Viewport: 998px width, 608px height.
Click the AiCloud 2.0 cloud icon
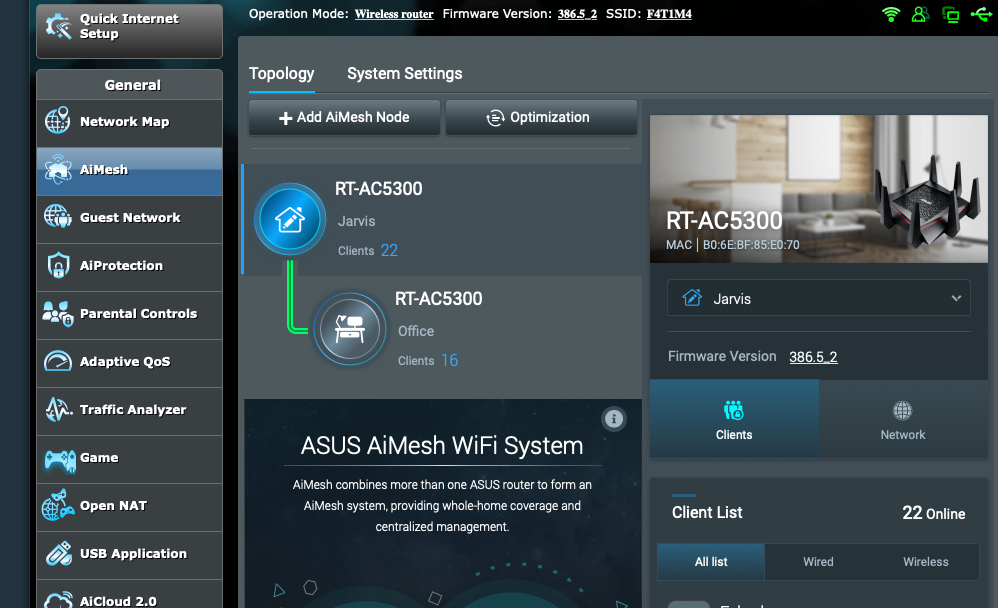point(59,600)
